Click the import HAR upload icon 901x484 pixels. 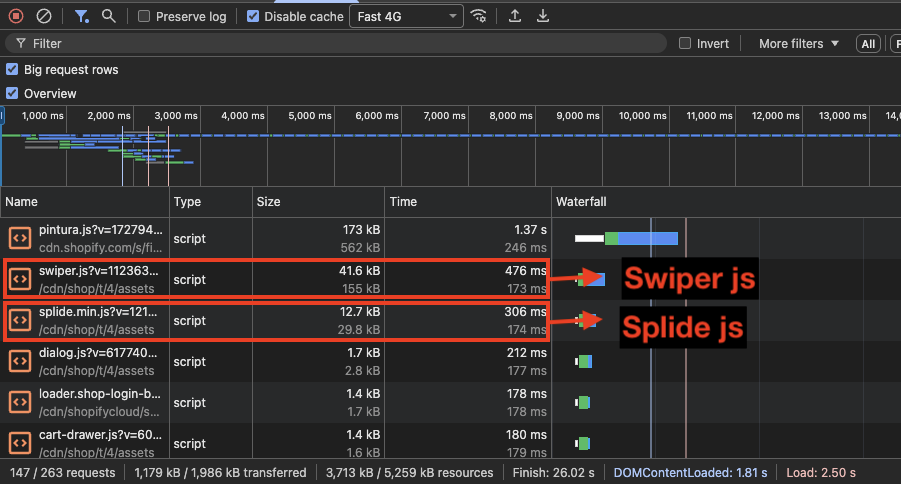(x=515, y=16)
